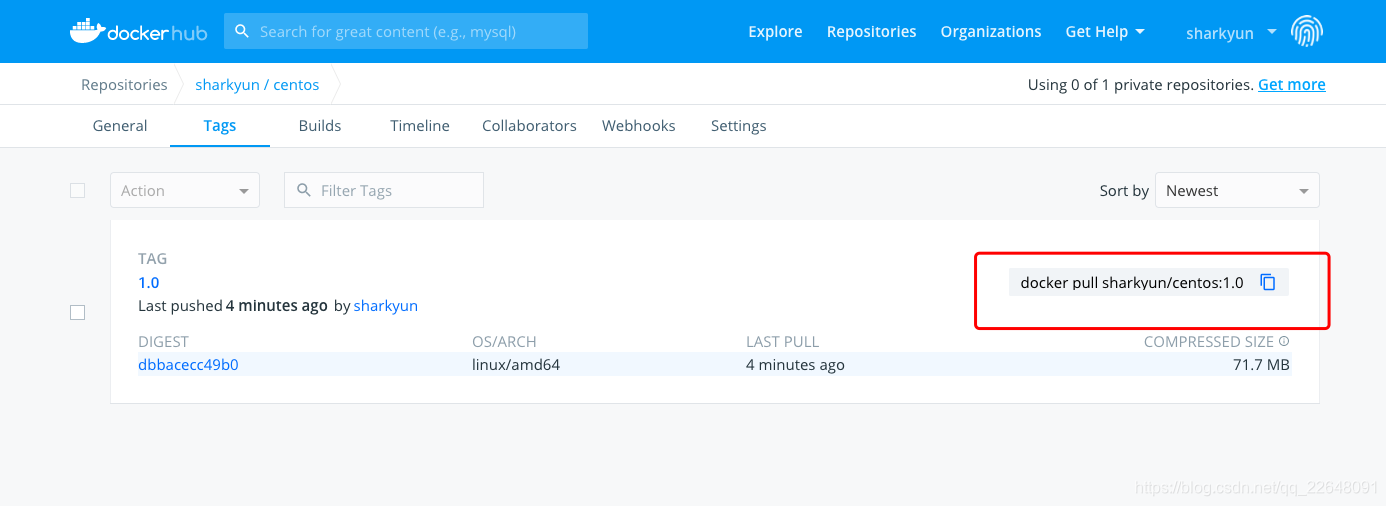This screenshot has width=1386, height=506.
Task: Click the sharkyun / centos breadcrumb link
Action: 257,85
